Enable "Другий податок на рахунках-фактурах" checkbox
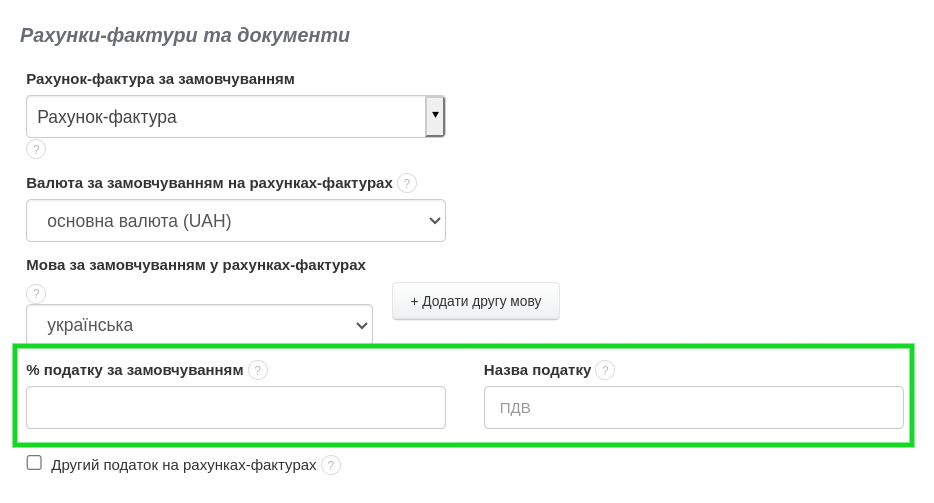The width and height of the screenshot is (934, 503). point(34,463)
